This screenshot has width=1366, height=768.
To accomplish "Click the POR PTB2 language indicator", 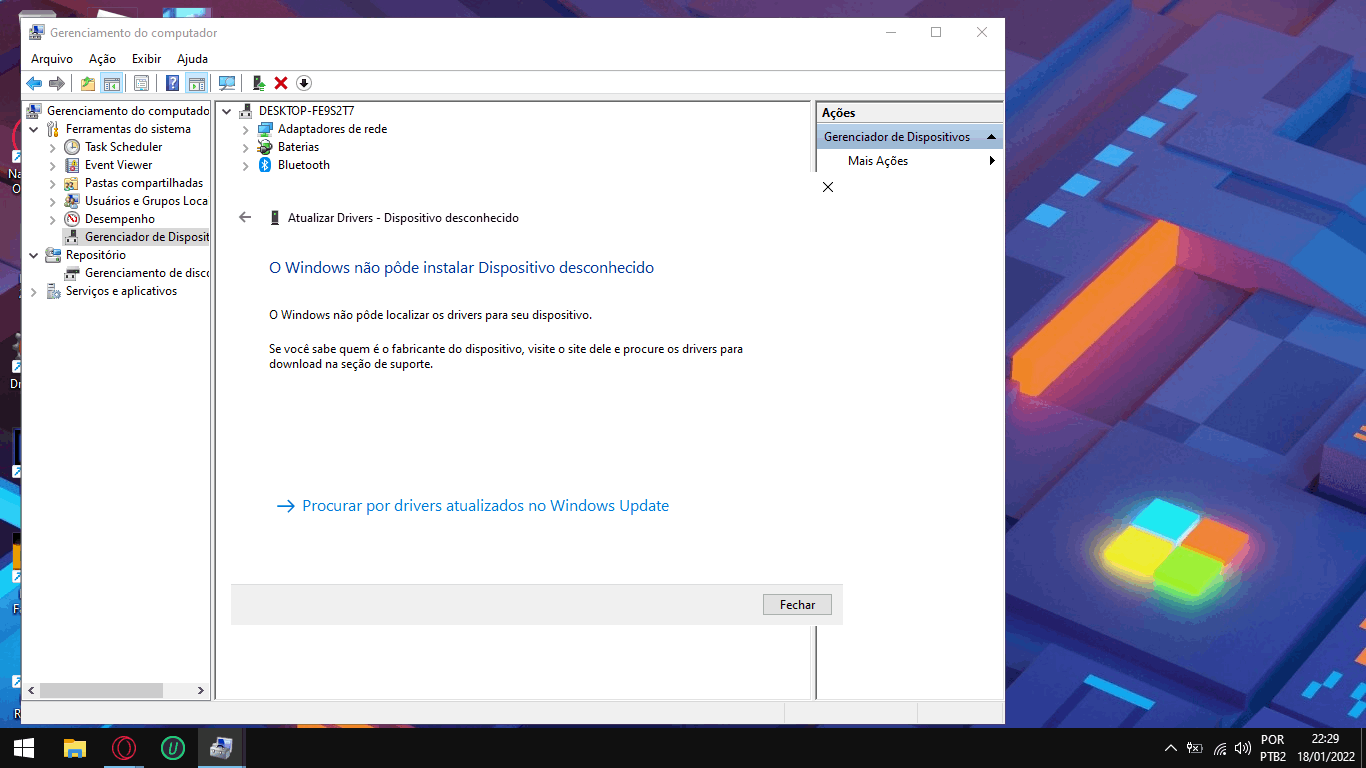I will click(1273, 748).
